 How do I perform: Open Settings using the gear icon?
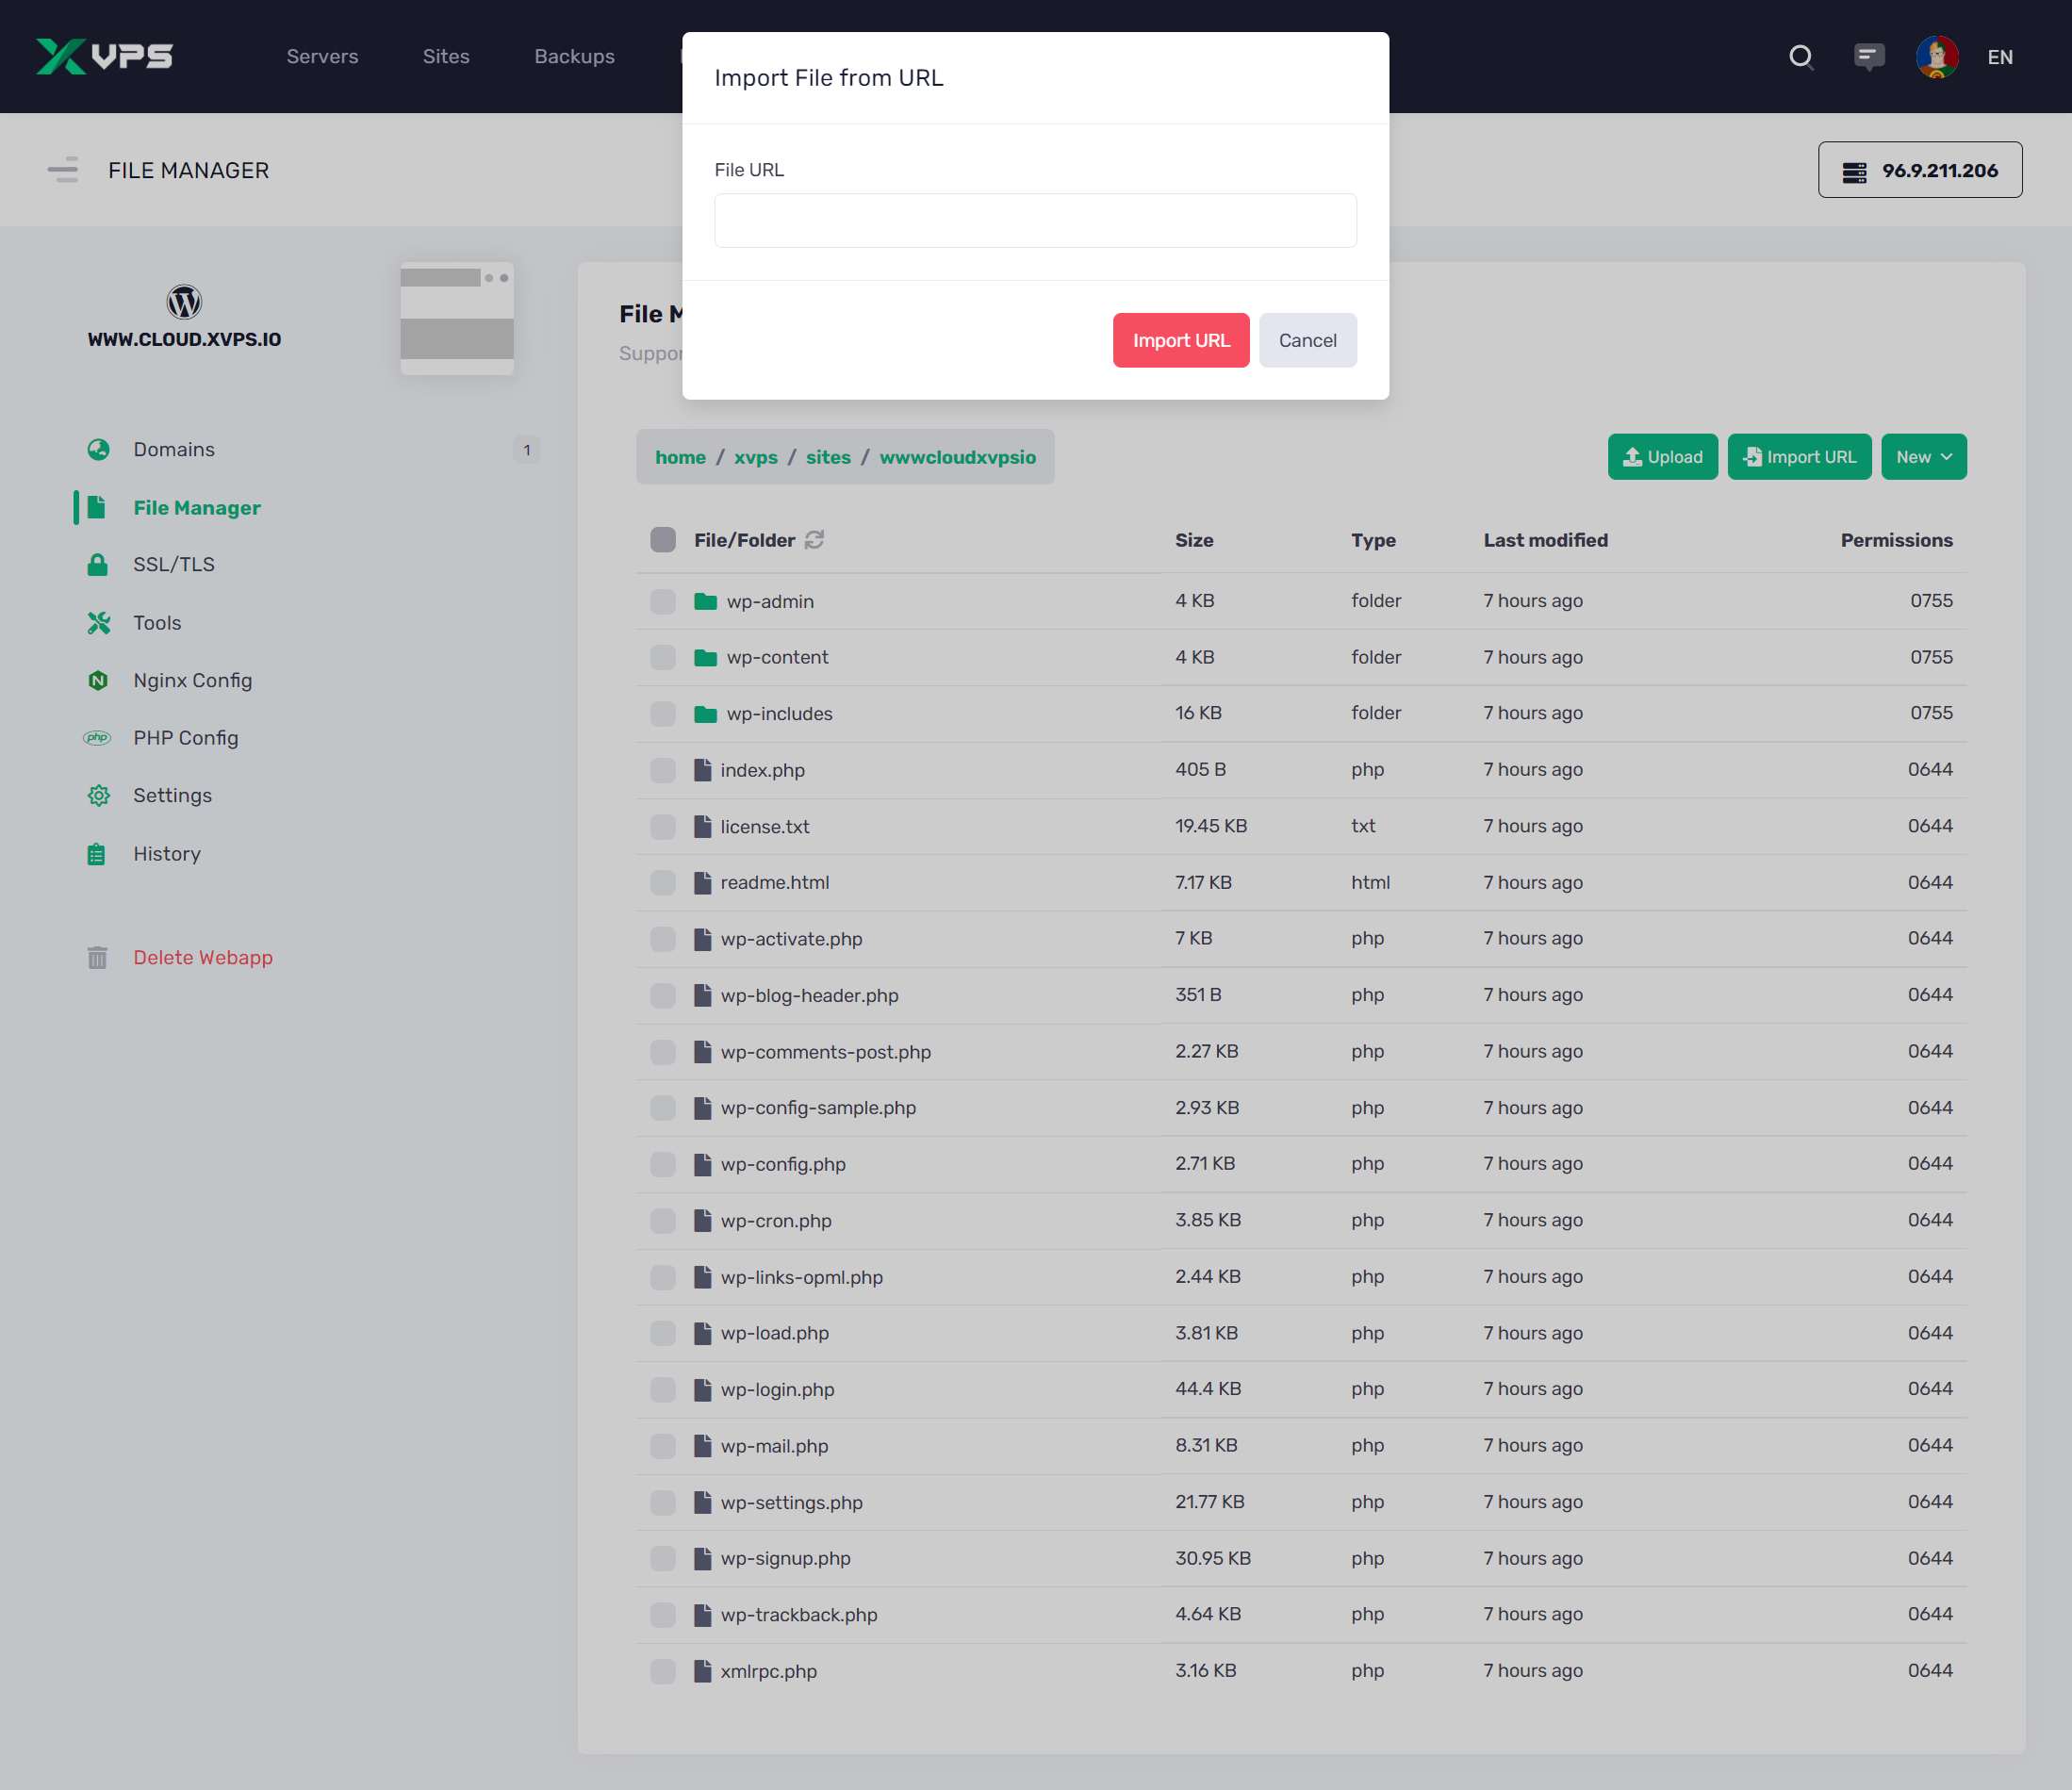(98, 795)
